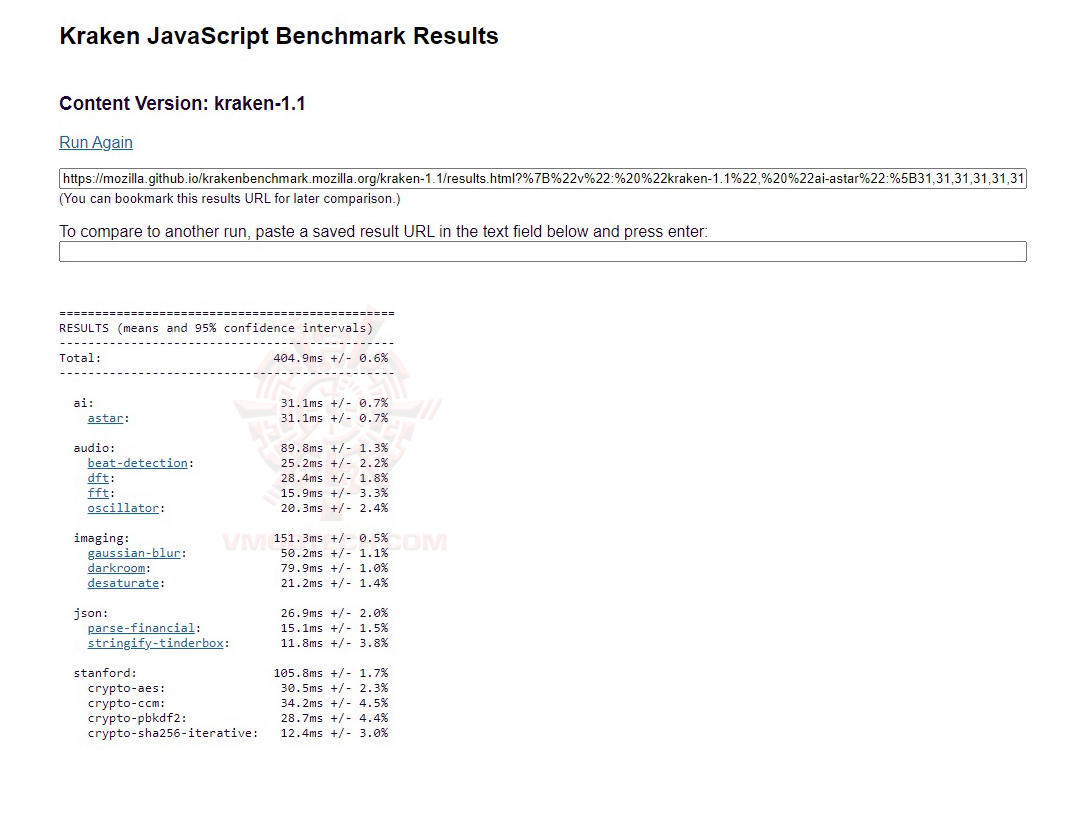
Task: Click the audio category label
Action: [94, 448]
